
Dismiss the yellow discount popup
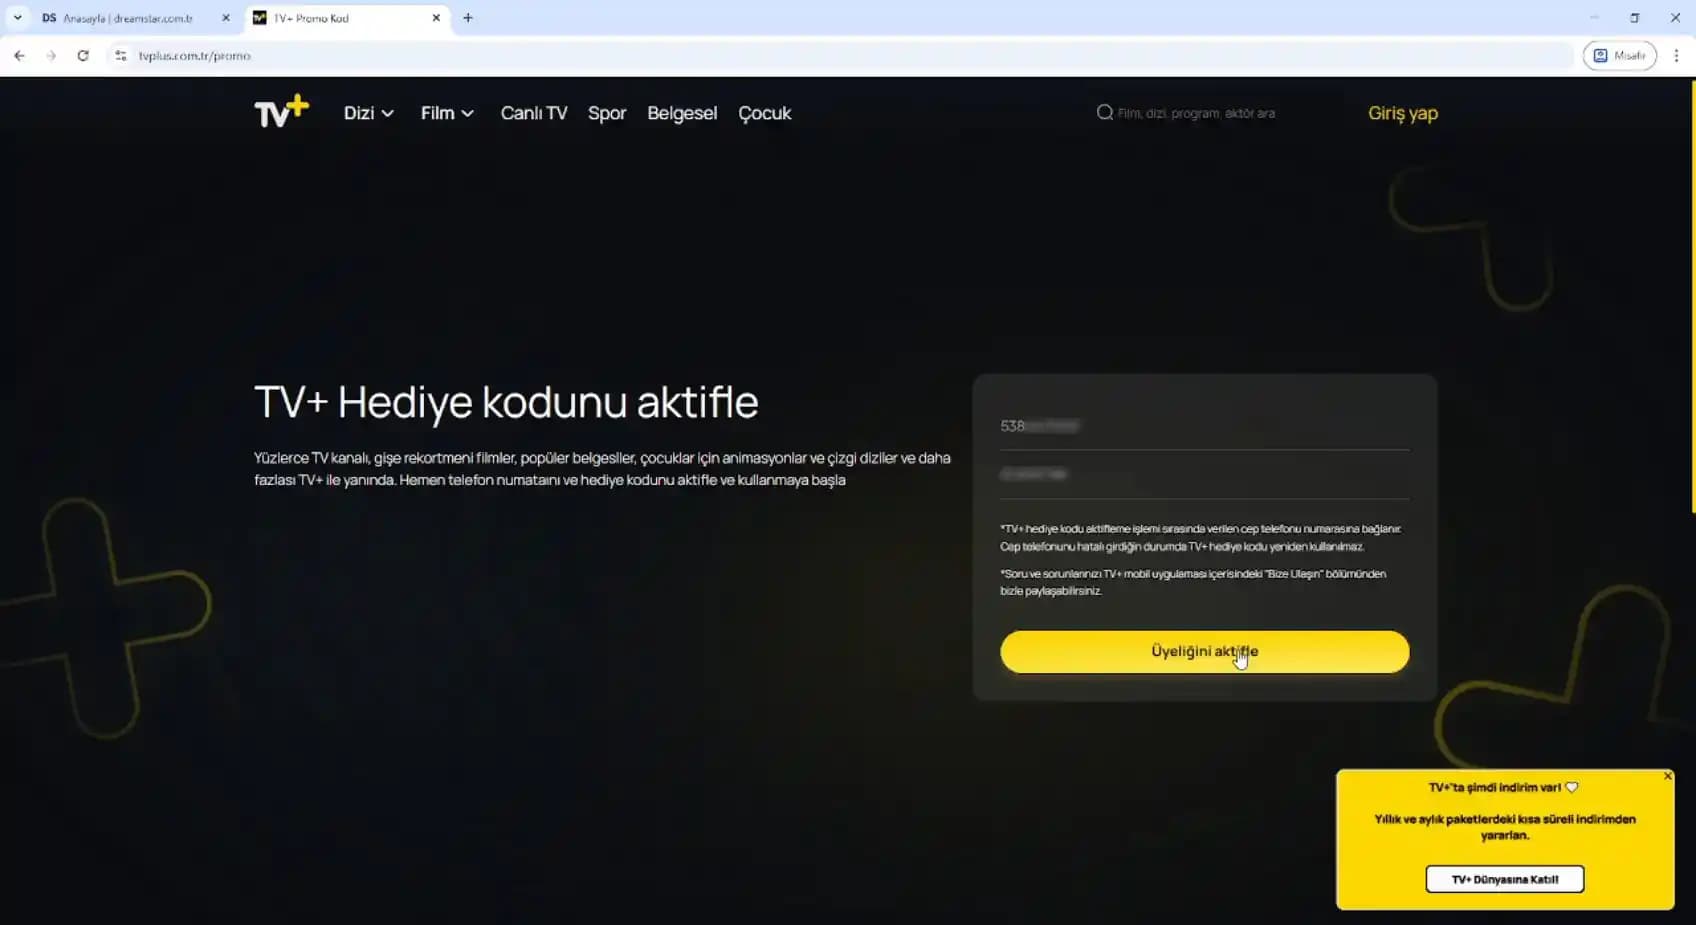(x=1667, y=775)
